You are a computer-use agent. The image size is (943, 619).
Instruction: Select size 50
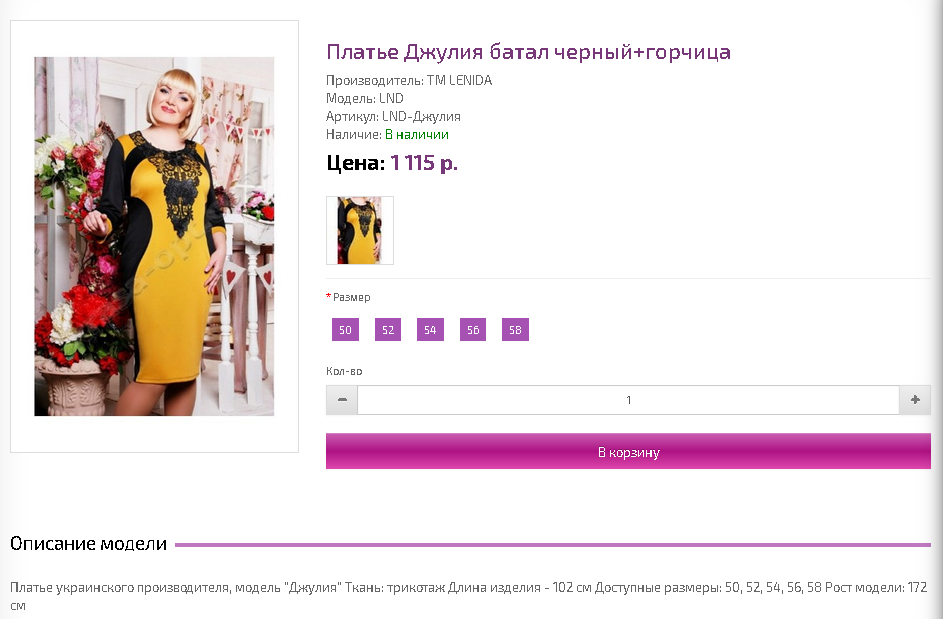point(345,330)
